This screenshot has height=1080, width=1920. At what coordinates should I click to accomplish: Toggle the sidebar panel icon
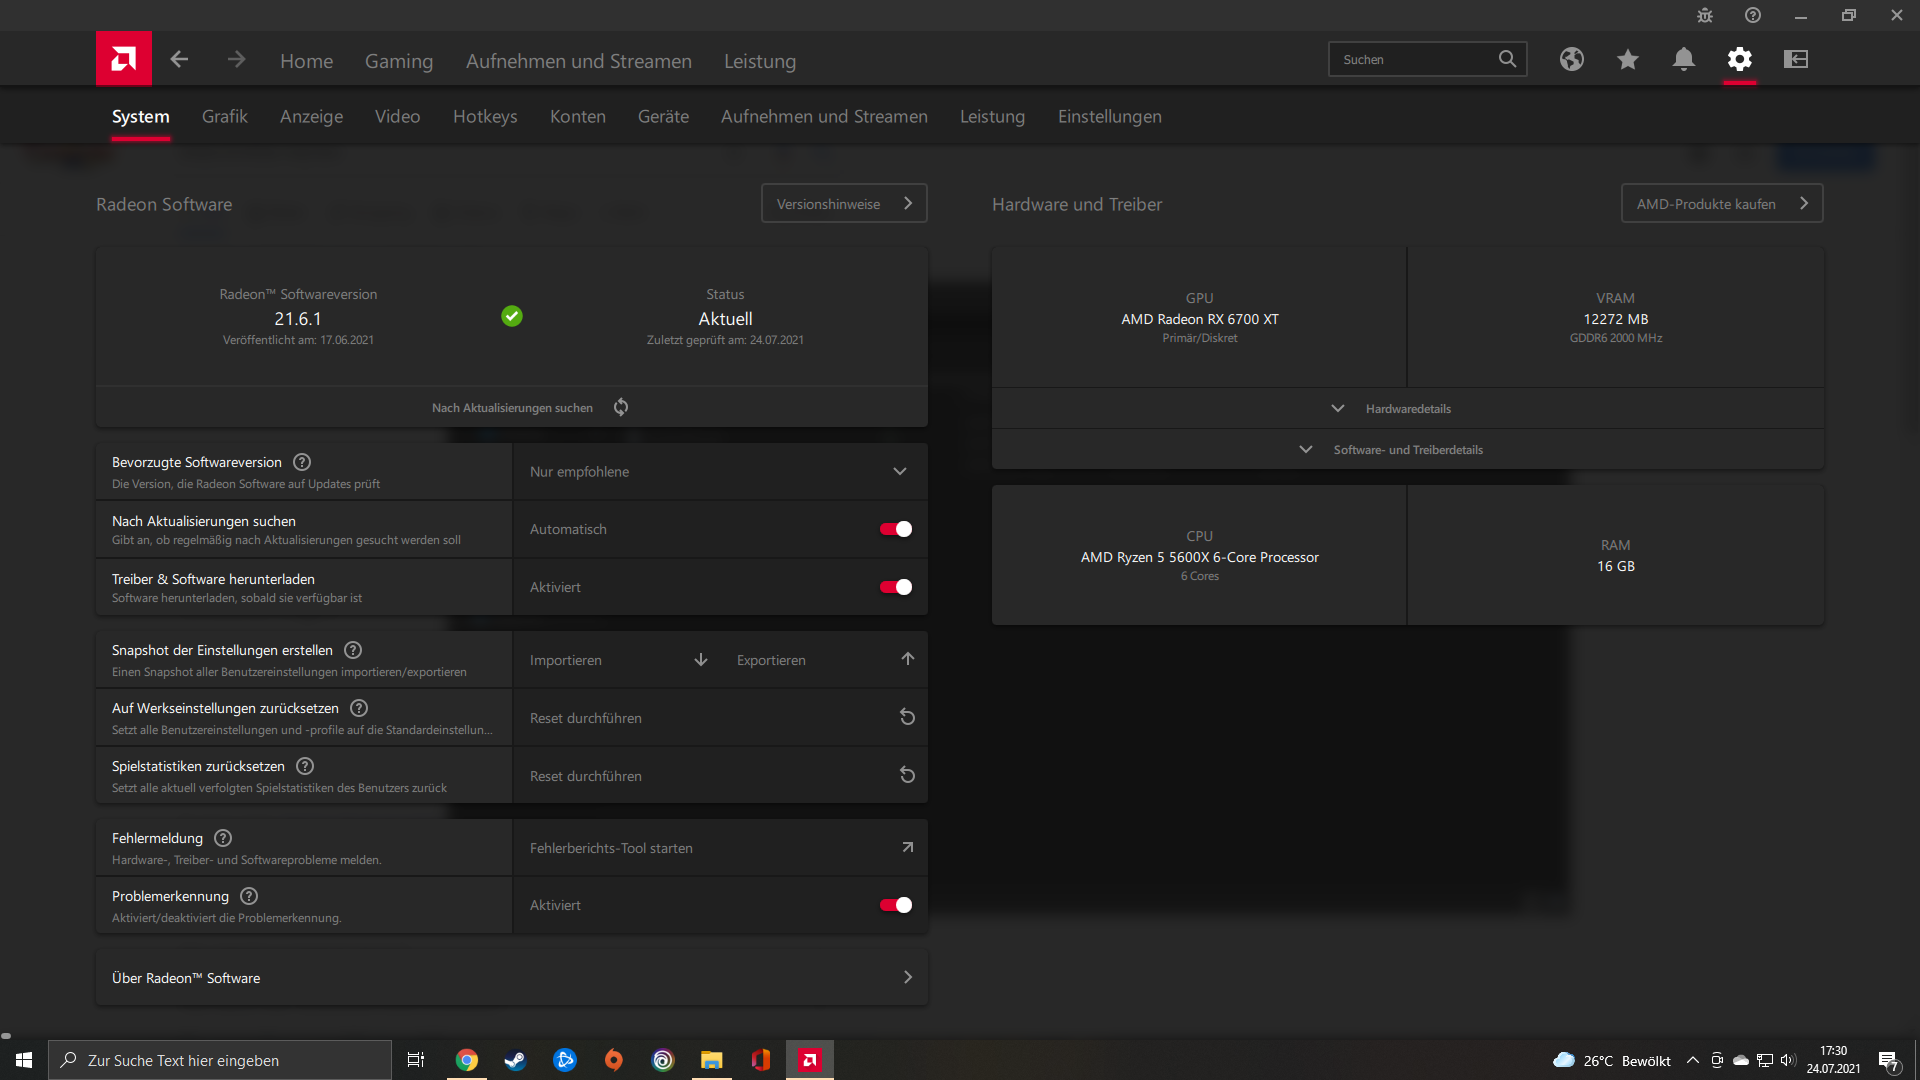coord(1796,59)
